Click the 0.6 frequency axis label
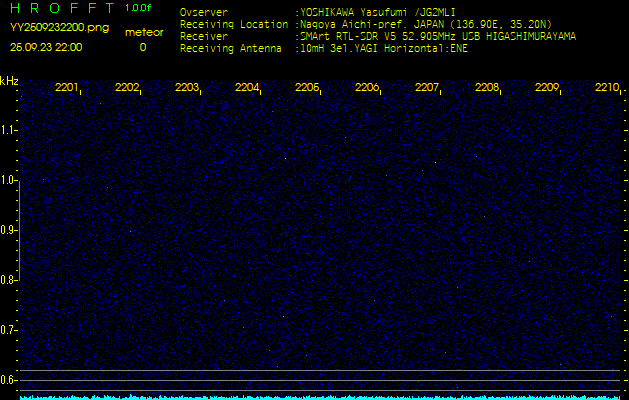 click(x=9, y=380)
